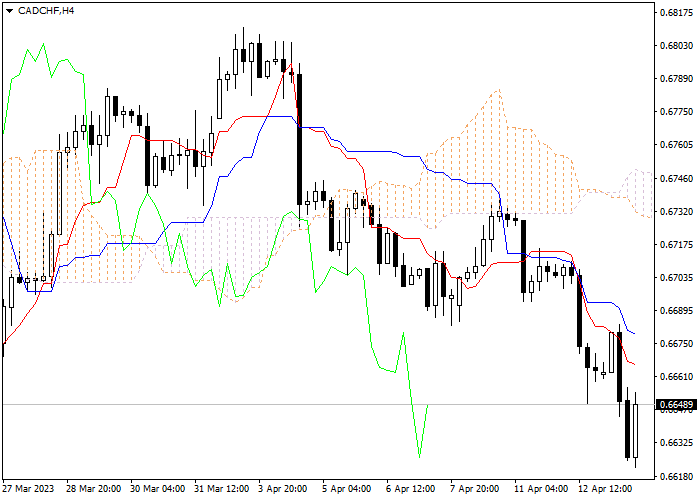Select the 7 Apr 20:00 time label
The image size is (700, 500).
click(475, 489)
